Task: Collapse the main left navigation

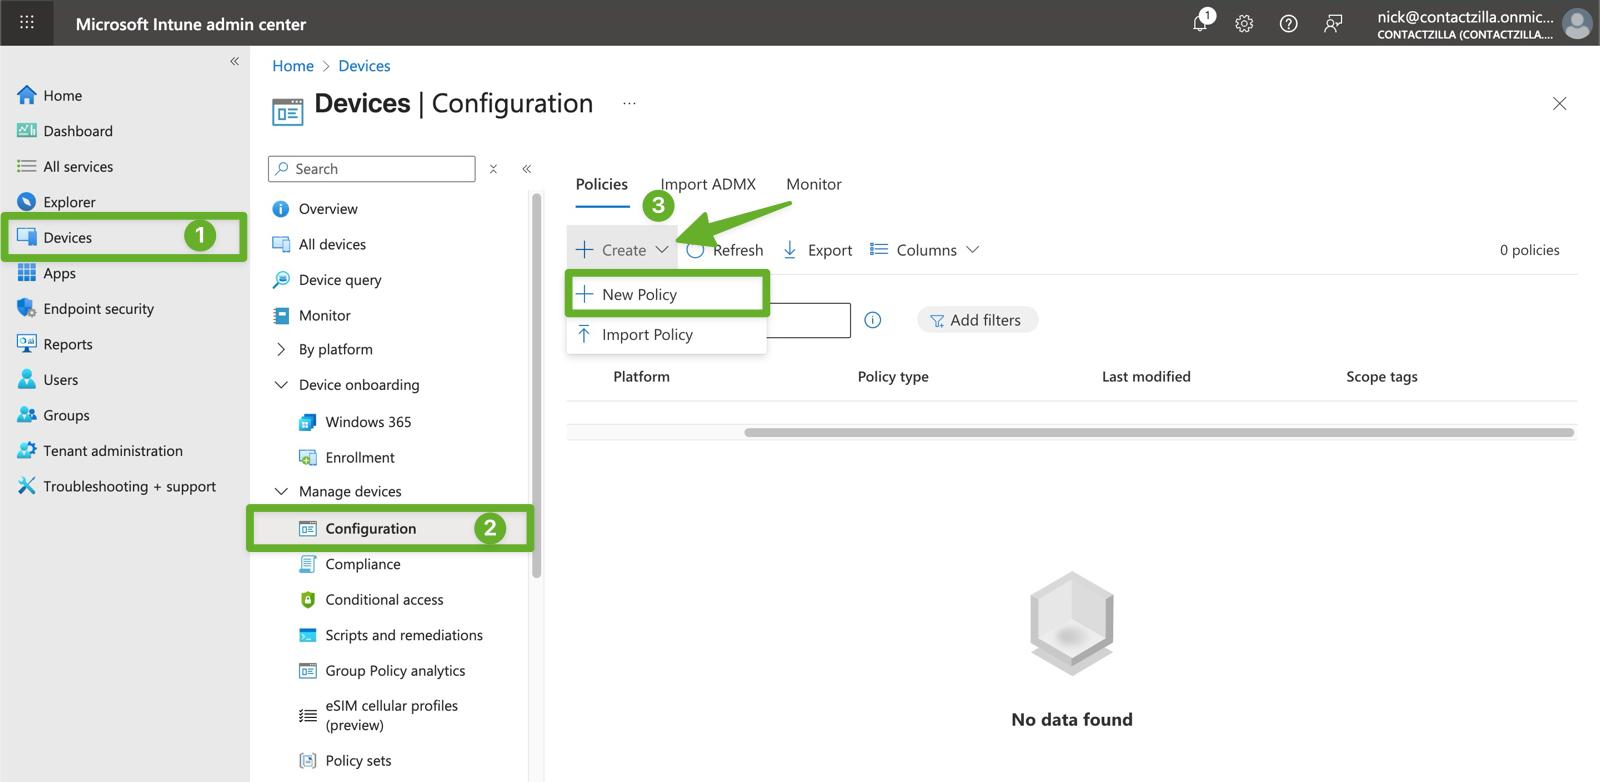Action: [x=235, y=61]
